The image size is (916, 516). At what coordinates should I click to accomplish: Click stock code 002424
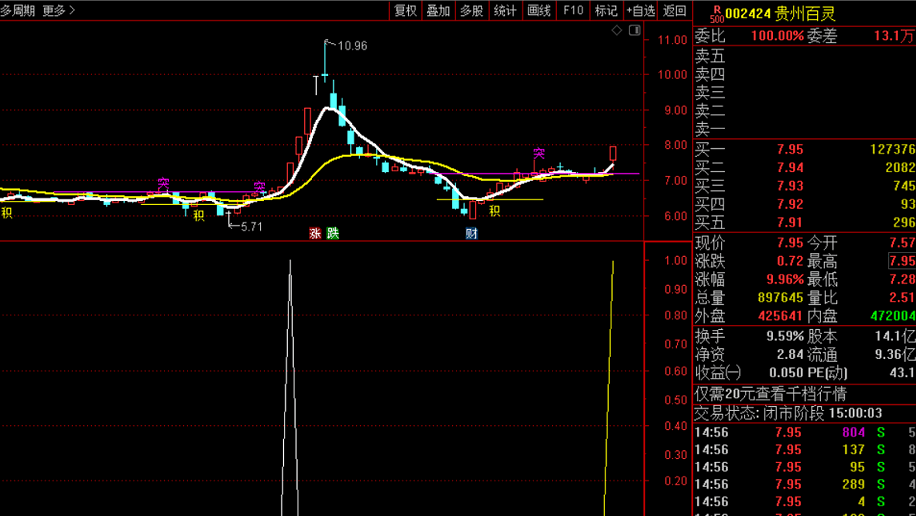tap(748, 14)
